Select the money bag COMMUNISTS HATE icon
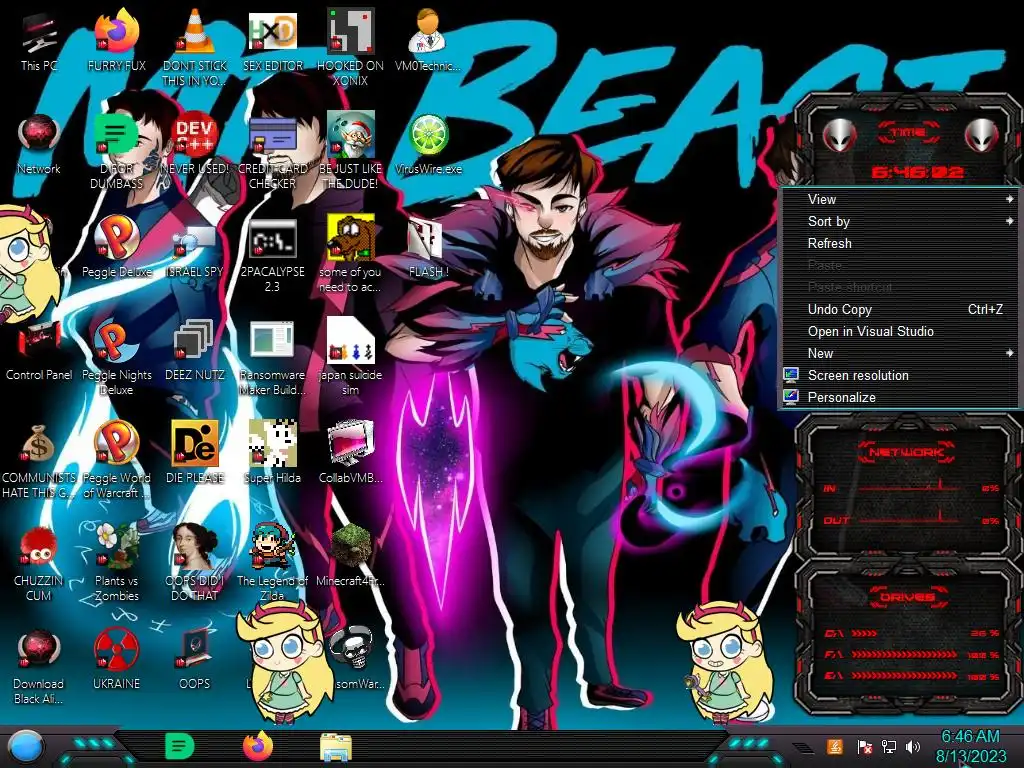This screenshot has height=768, width=1024. (x=39, y=445)
